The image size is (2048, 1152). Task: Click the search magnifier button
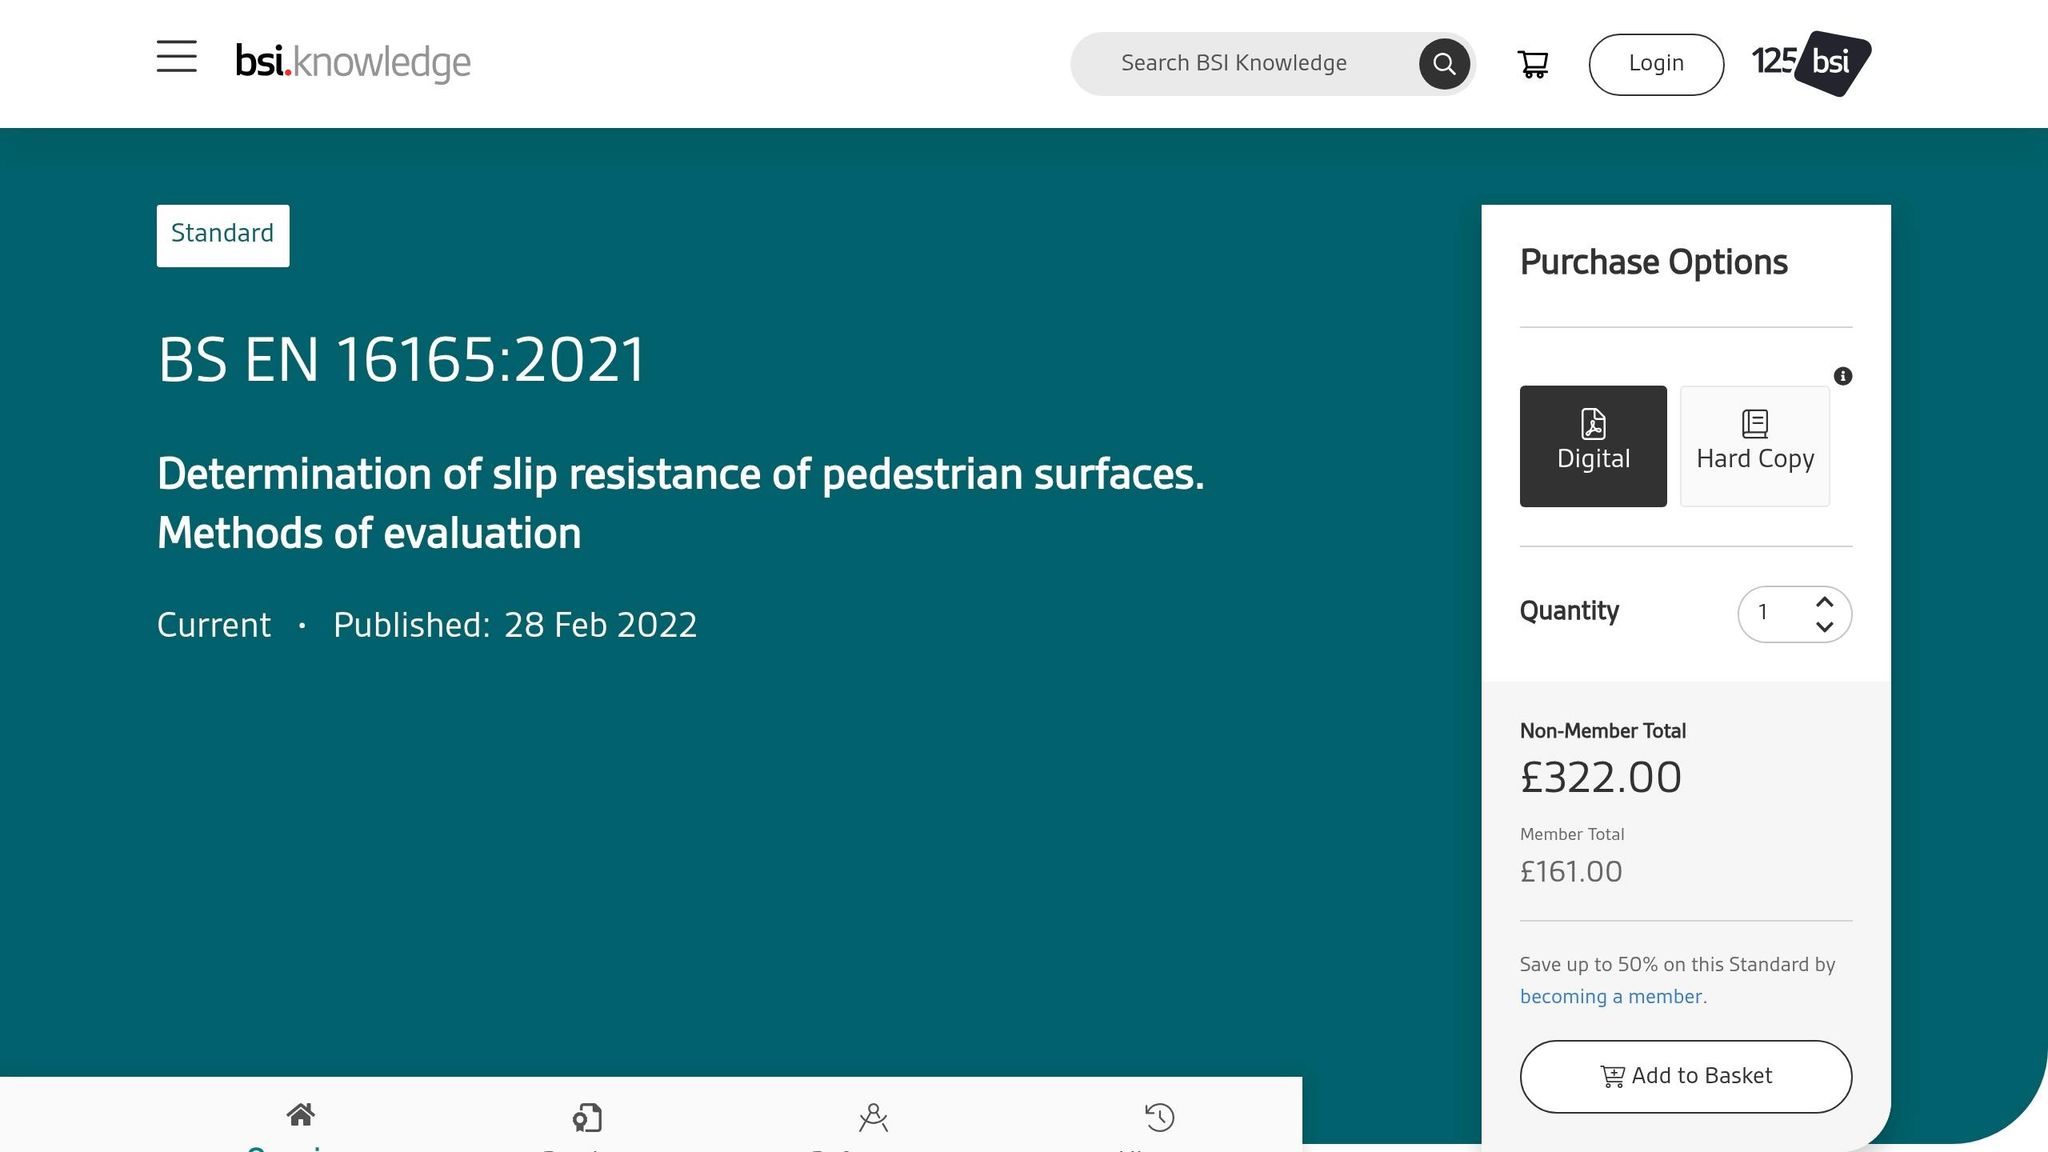coord(1444,64)
